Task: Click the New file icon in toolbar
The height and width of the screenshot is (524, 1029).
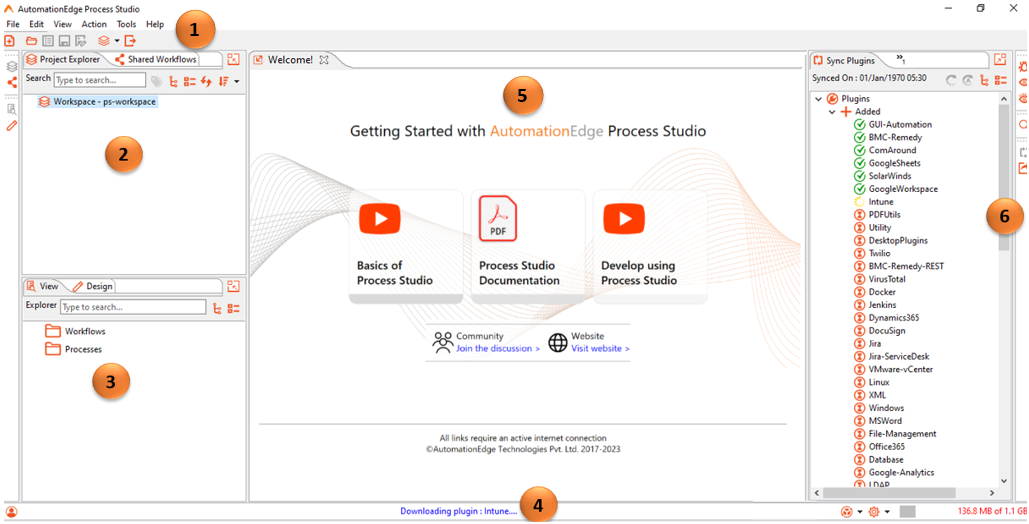Action: 10,41
